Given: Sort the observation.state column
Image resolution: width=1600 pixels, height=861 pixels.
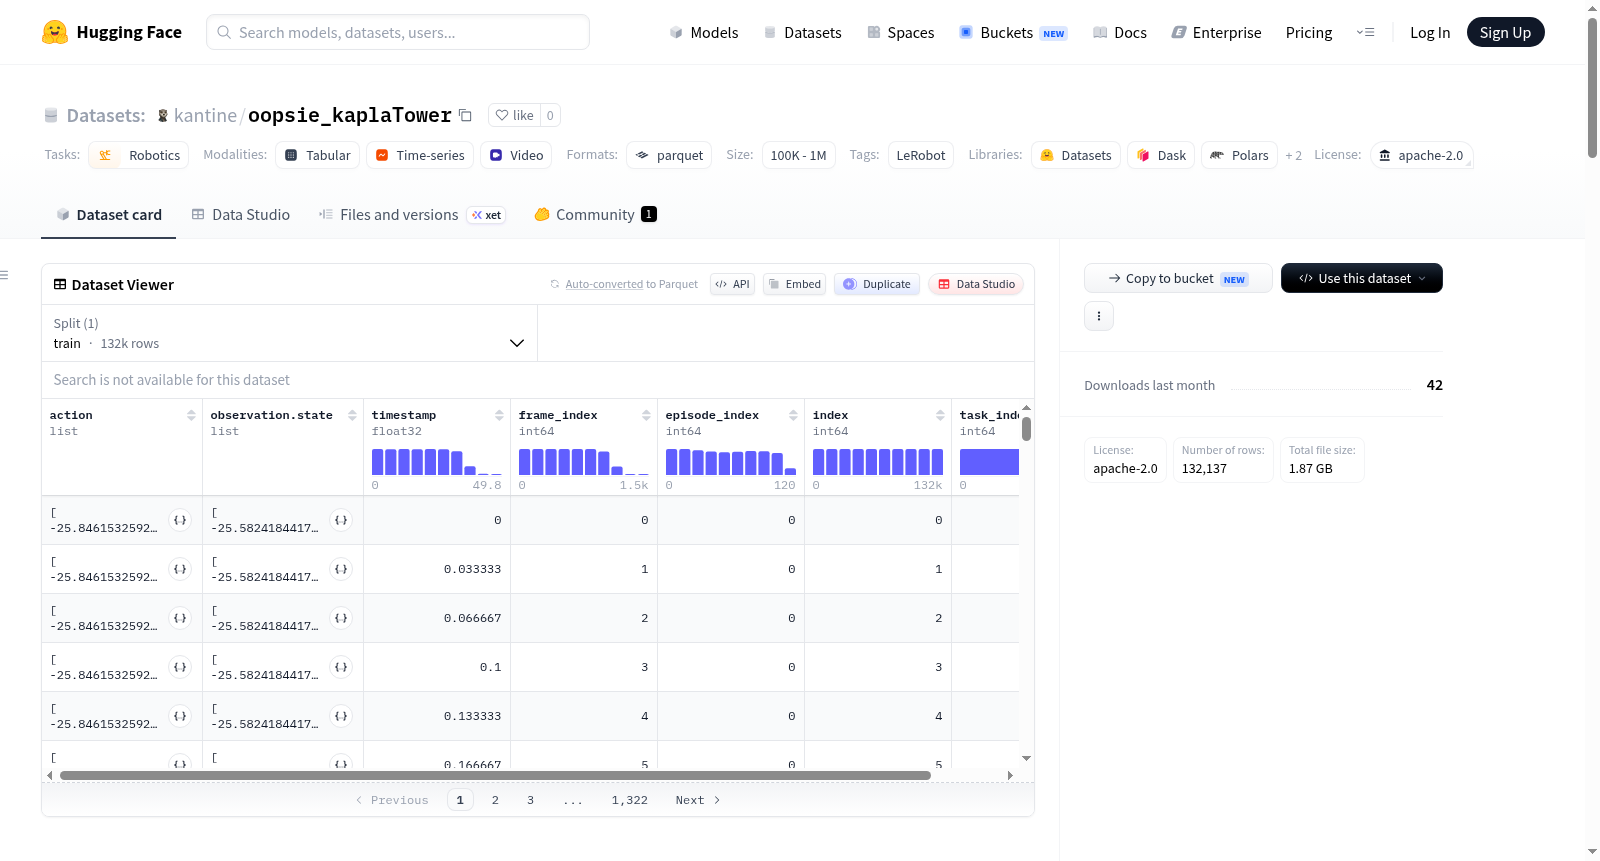Looking at the screenshot, I should coord(352,415).
